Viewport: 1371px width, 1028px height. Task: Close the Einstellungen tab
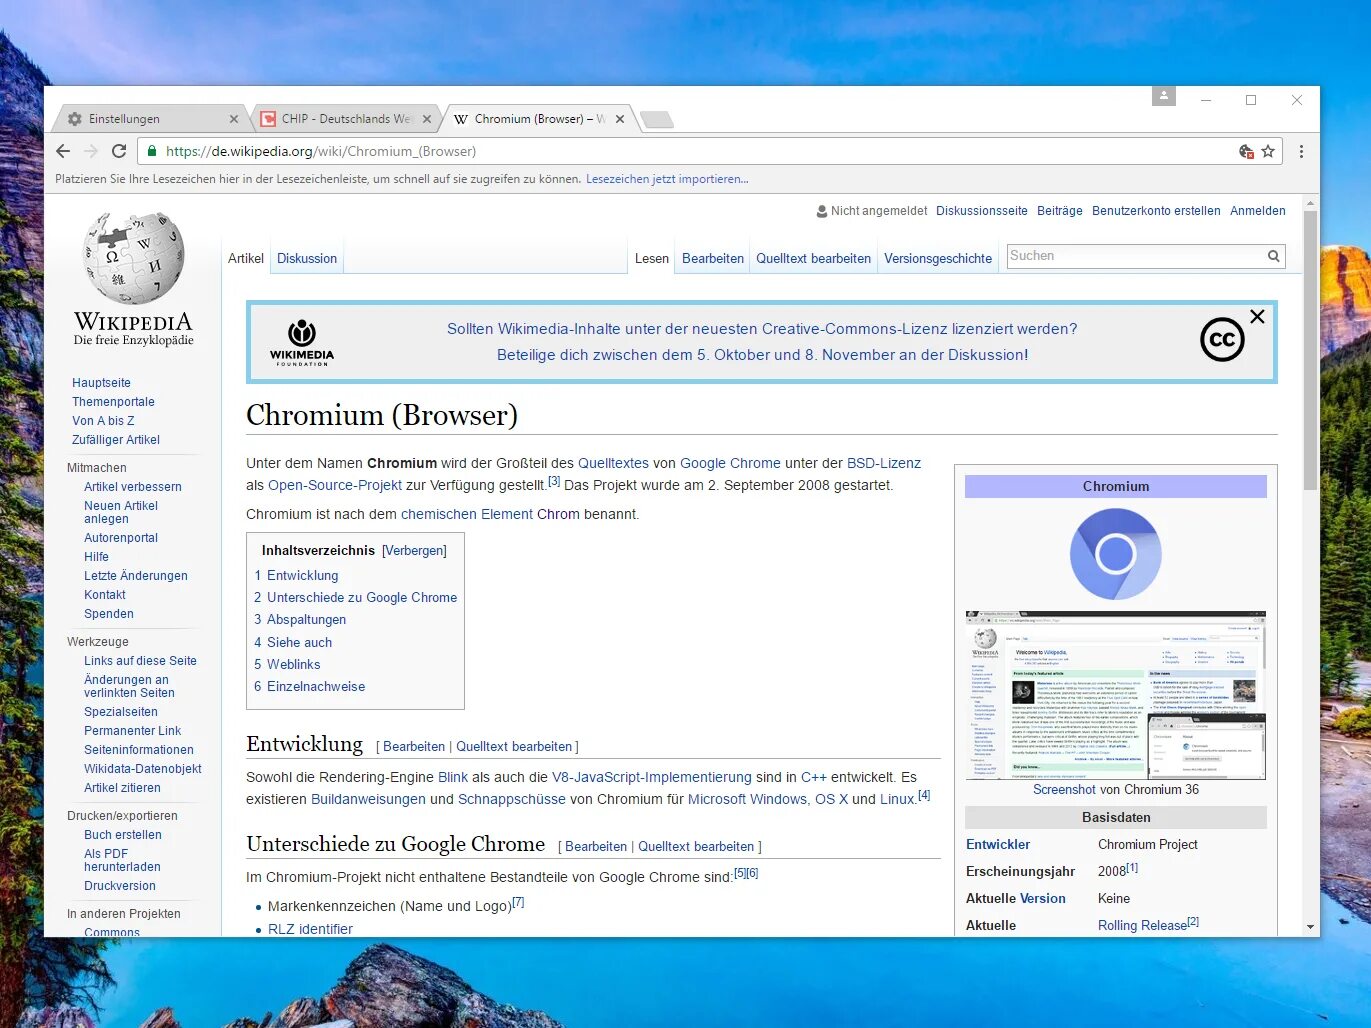point(234,119)
